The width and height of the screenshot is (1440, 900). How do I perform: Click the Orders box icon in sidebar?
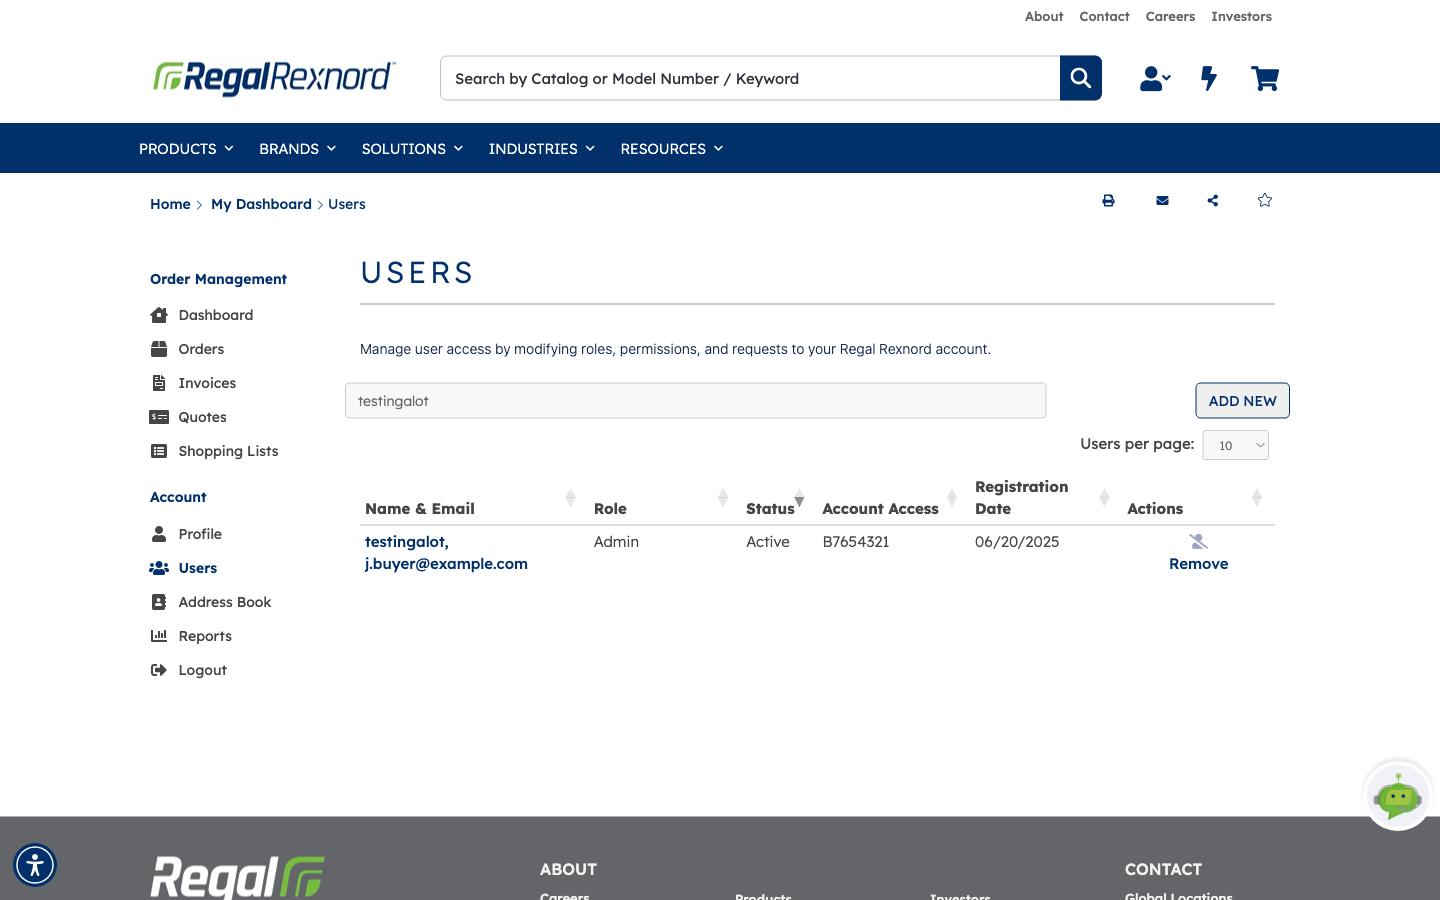coord(159,349)
